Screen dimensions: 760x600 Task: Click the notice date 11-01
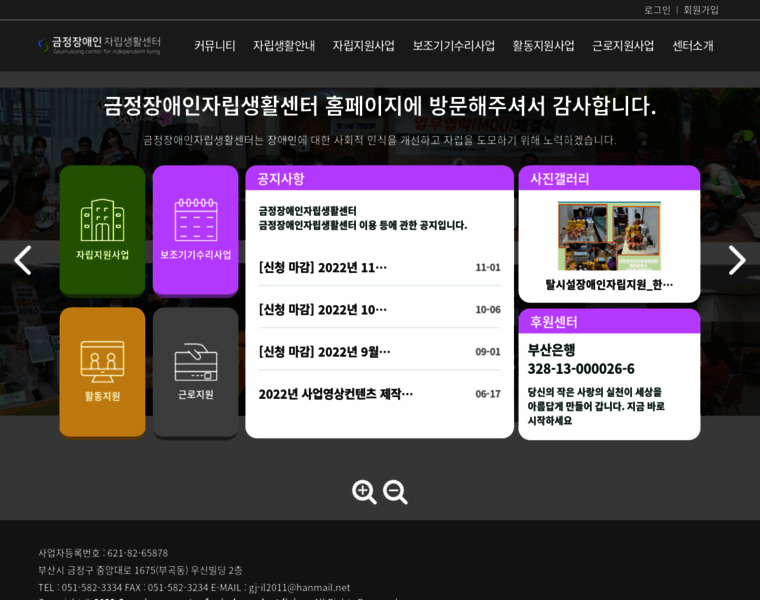(x=488, y=268)
